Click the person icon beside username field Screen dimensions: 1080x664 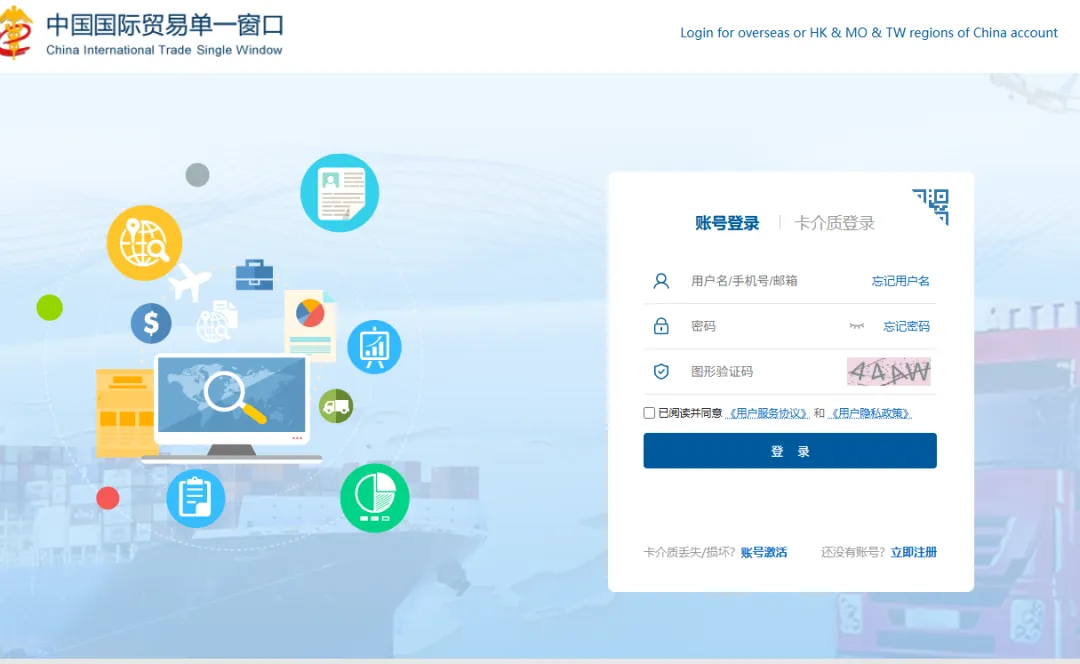661,280
